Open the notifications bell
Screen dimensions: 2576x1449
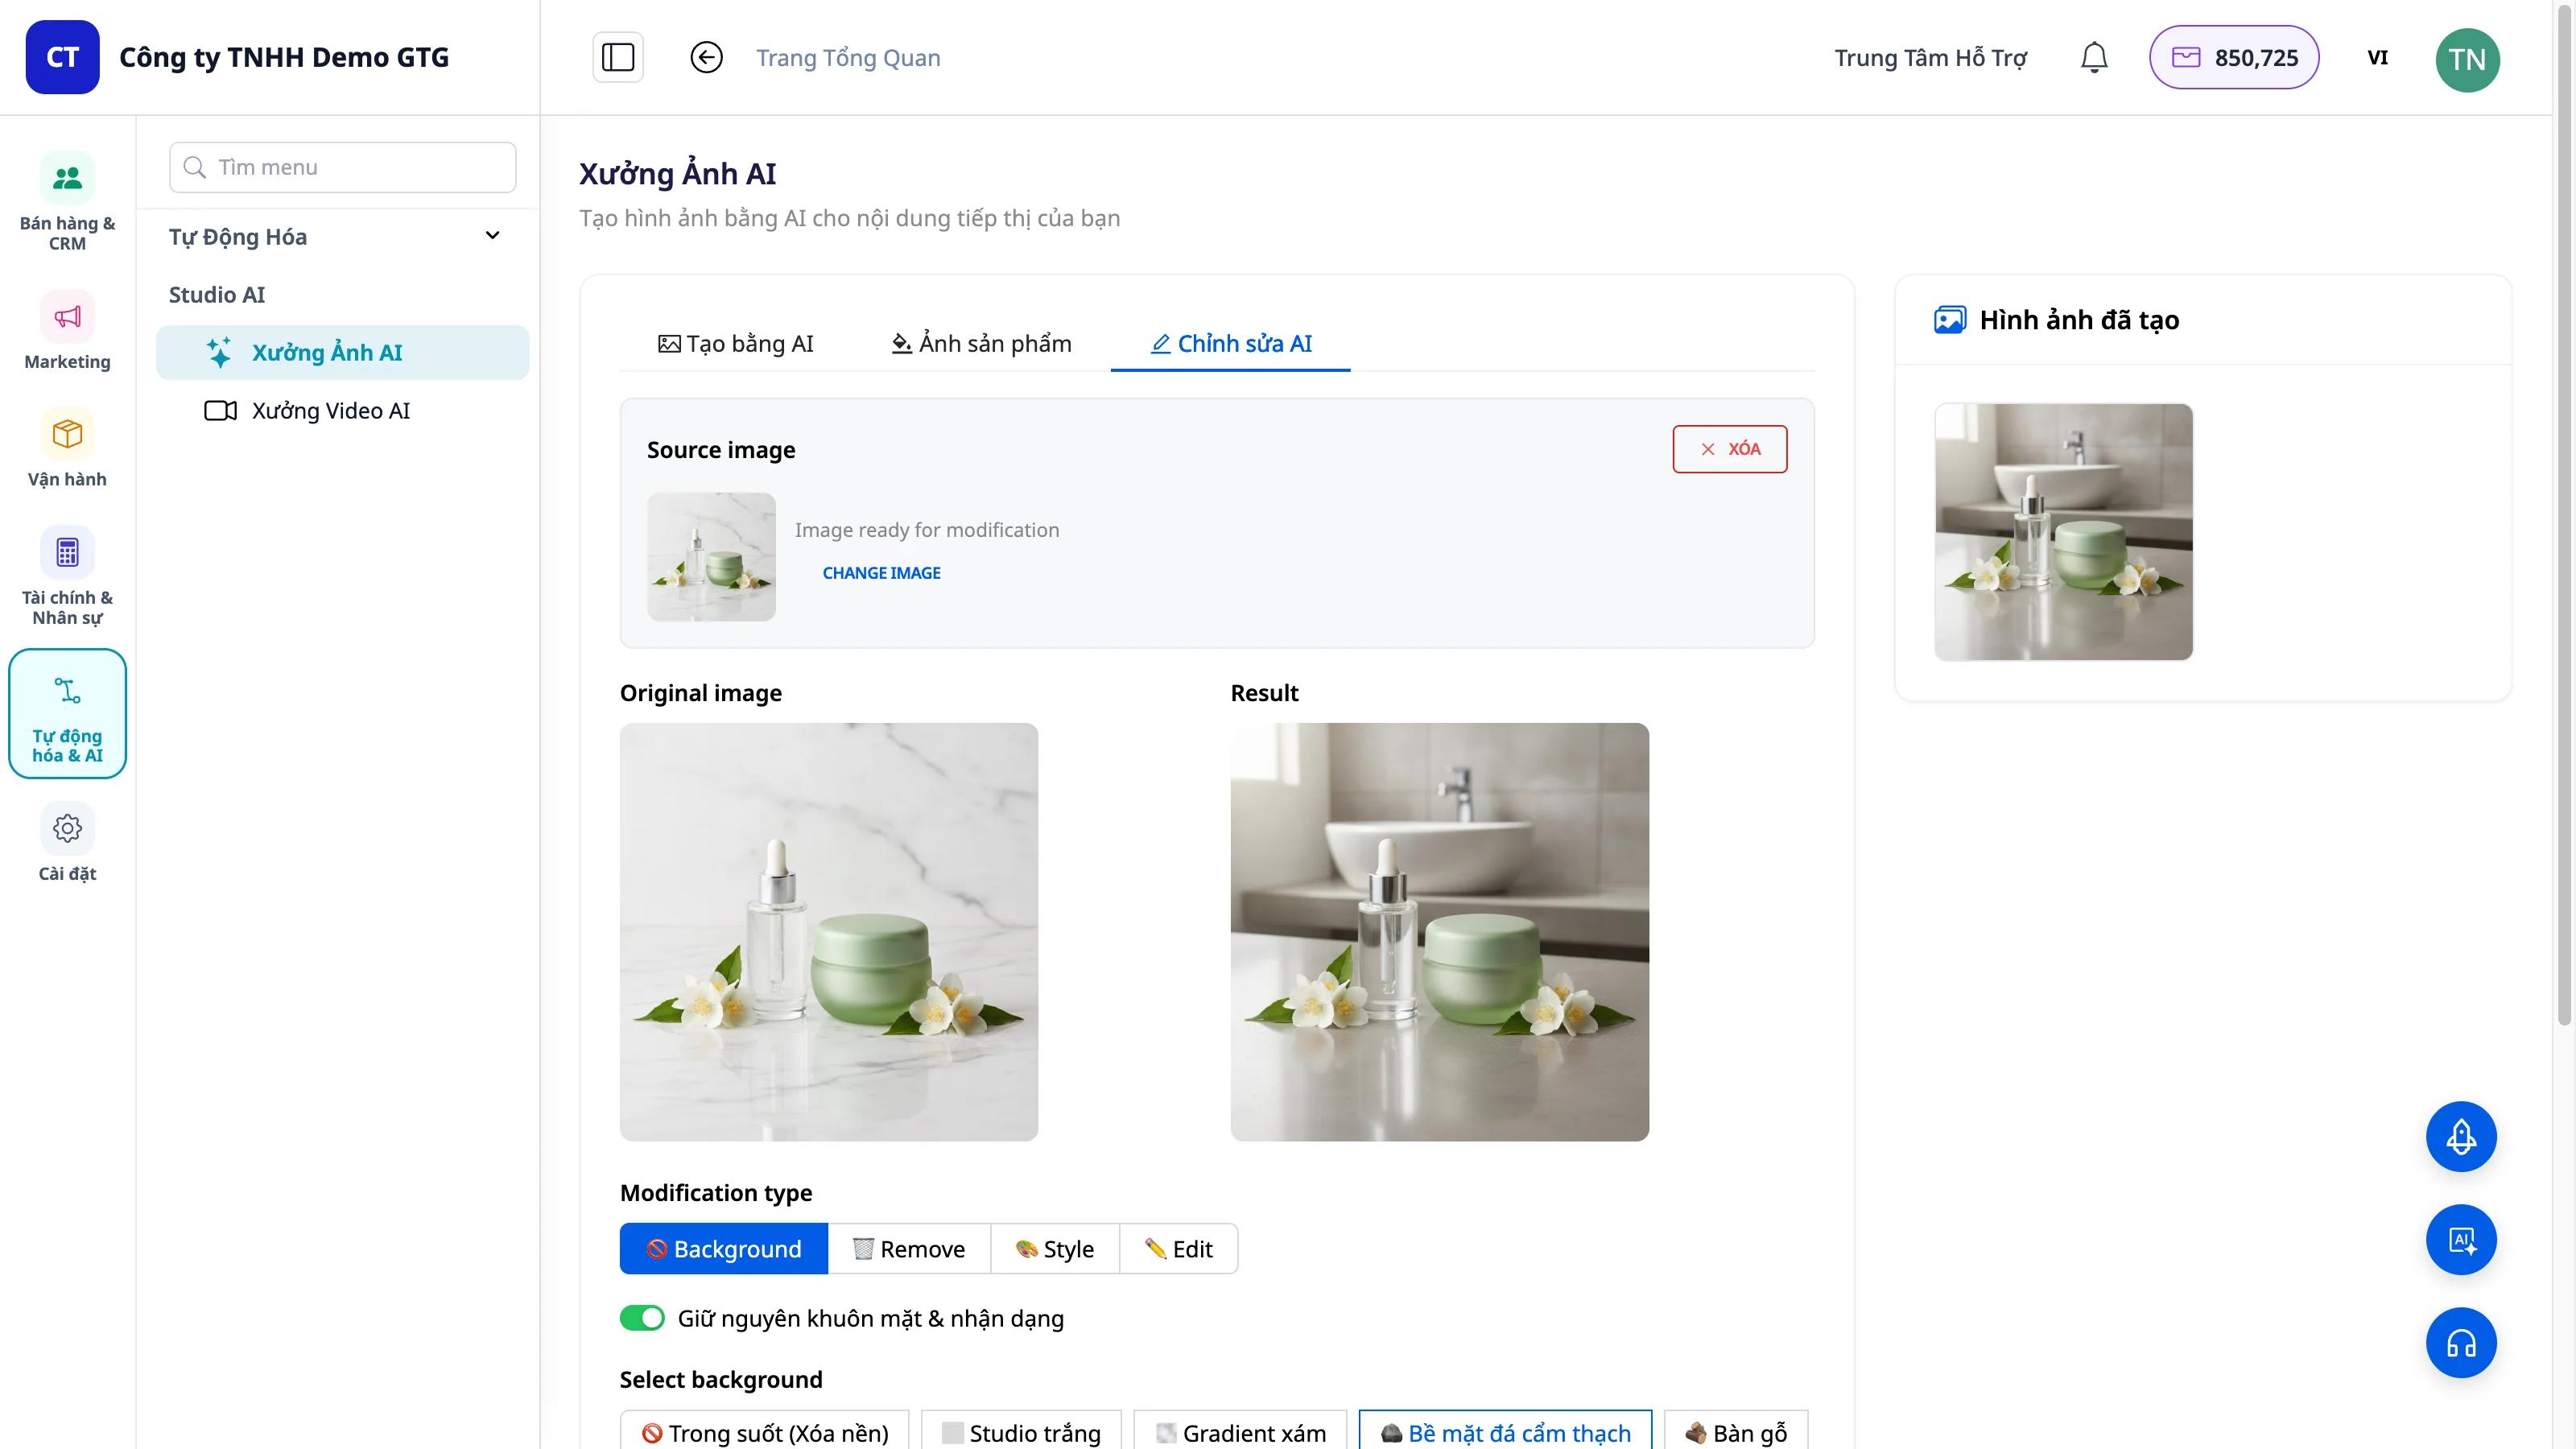(x=2094, y=57)
